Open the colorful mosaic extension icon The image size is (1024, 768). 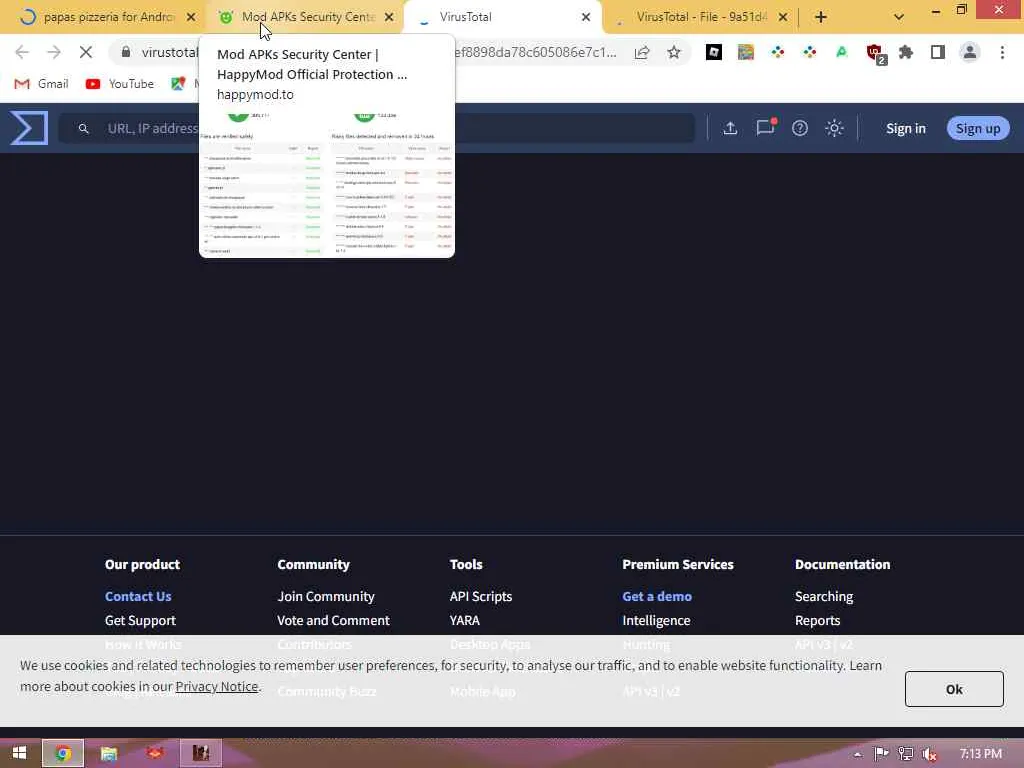[746, 52]
